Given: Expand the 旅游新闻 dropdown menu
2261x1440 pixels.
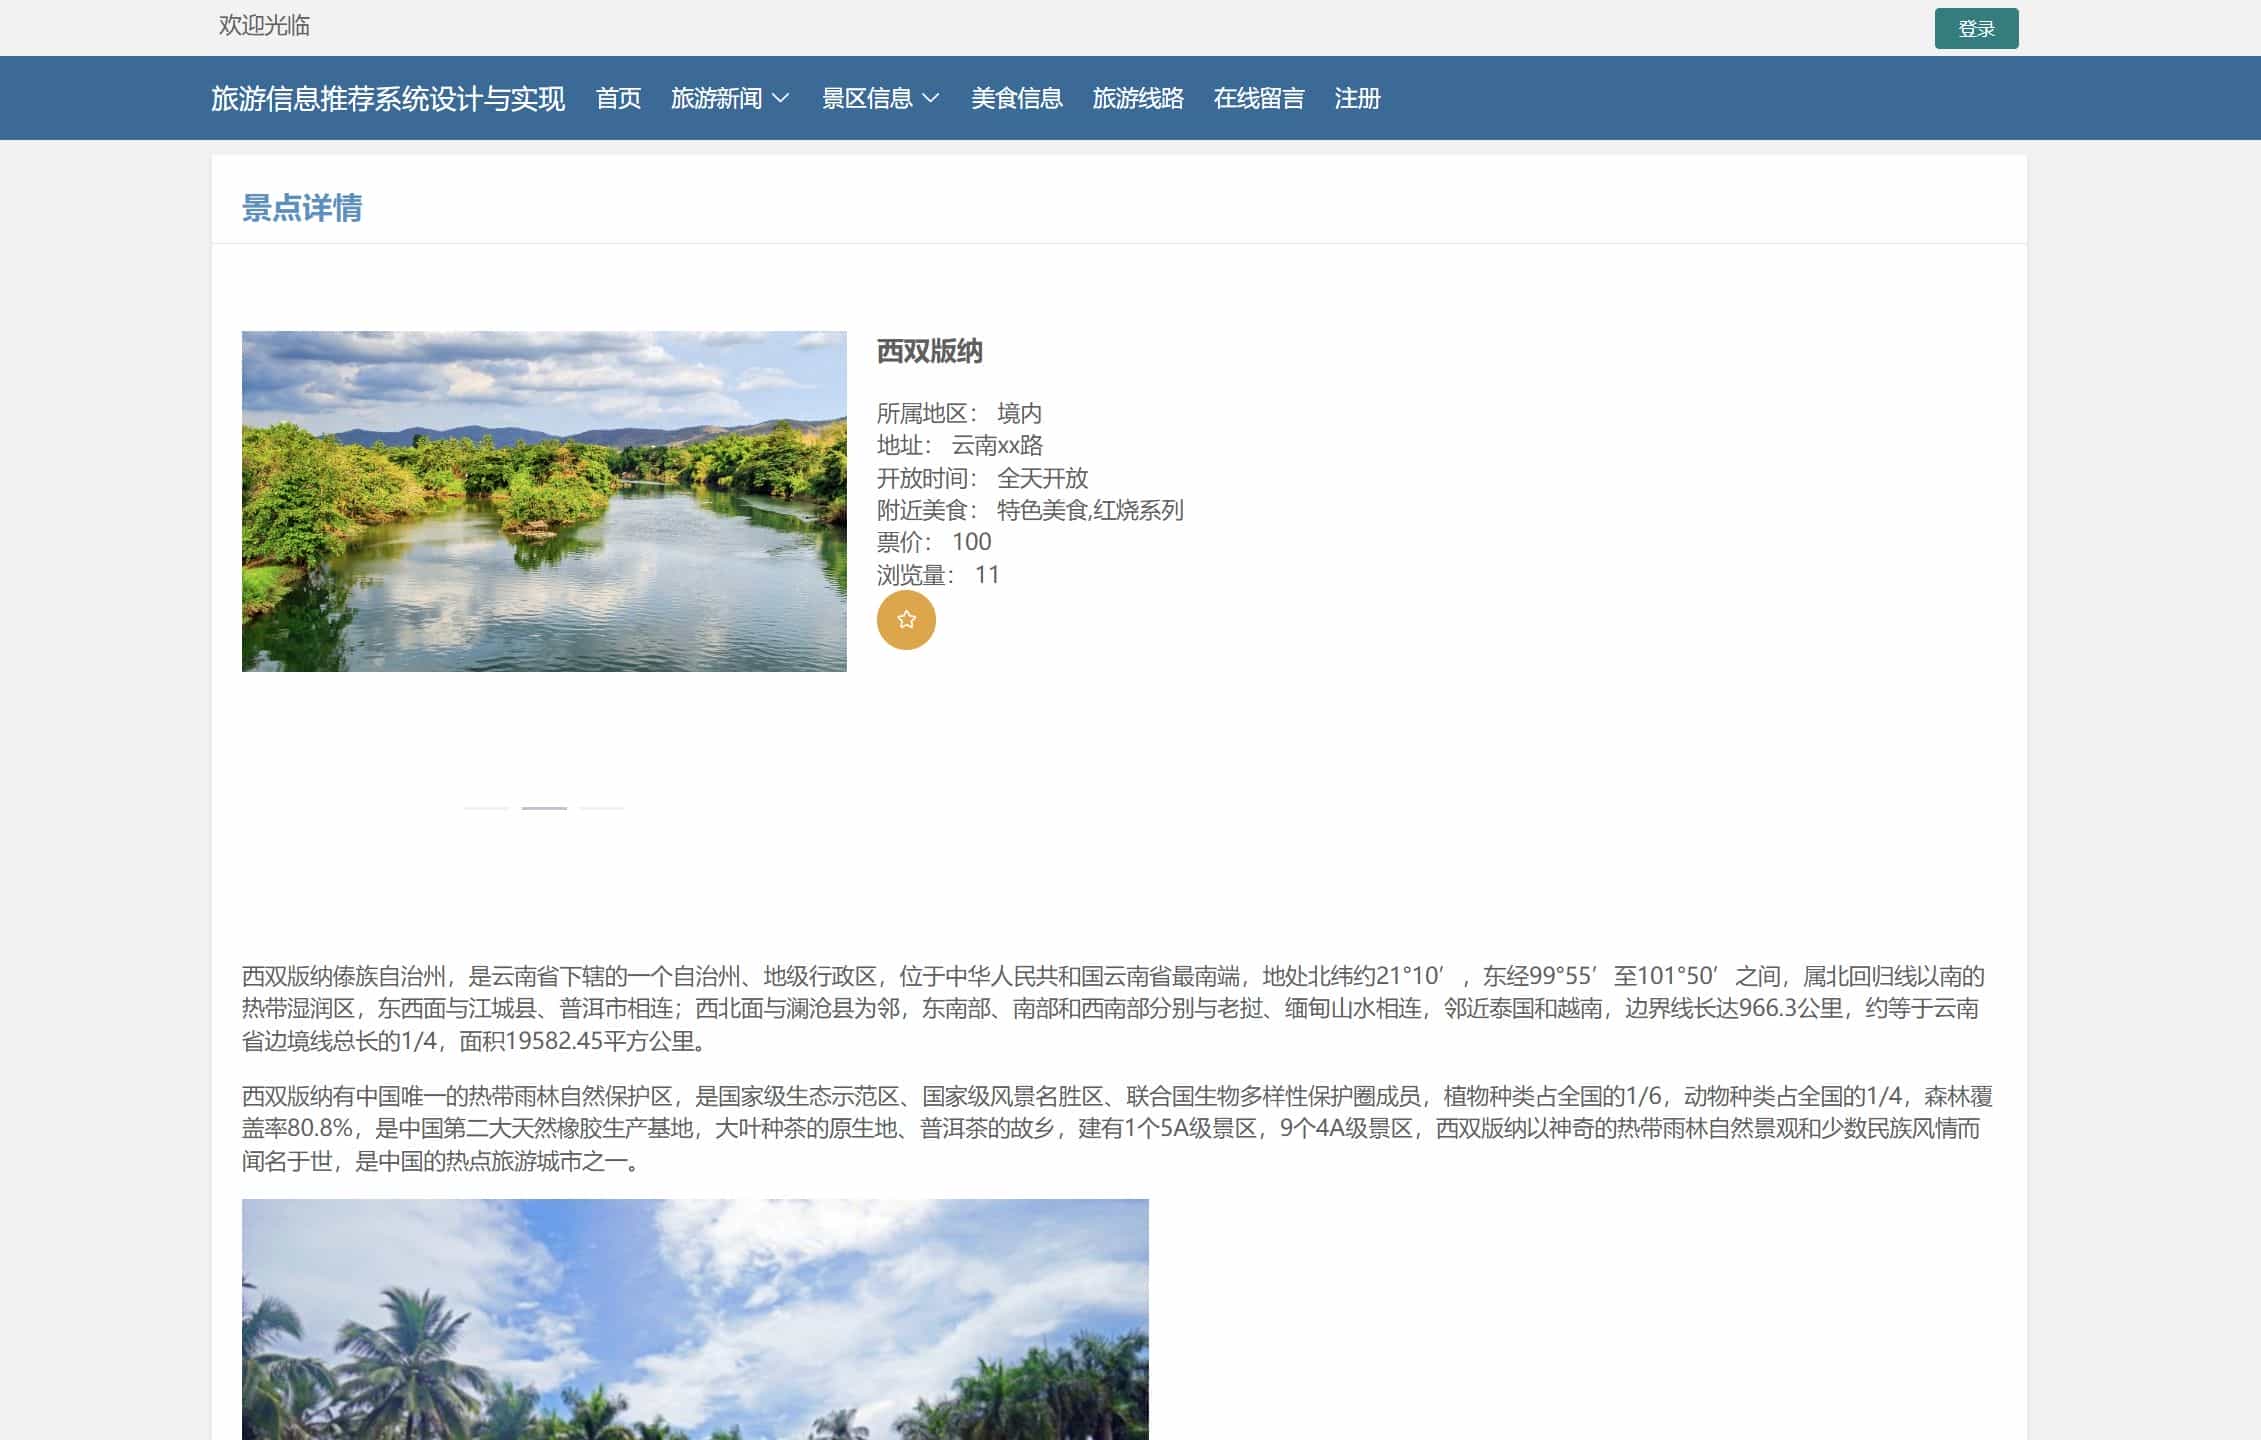Looking at the screenshot, I should [x=730, y=98].
